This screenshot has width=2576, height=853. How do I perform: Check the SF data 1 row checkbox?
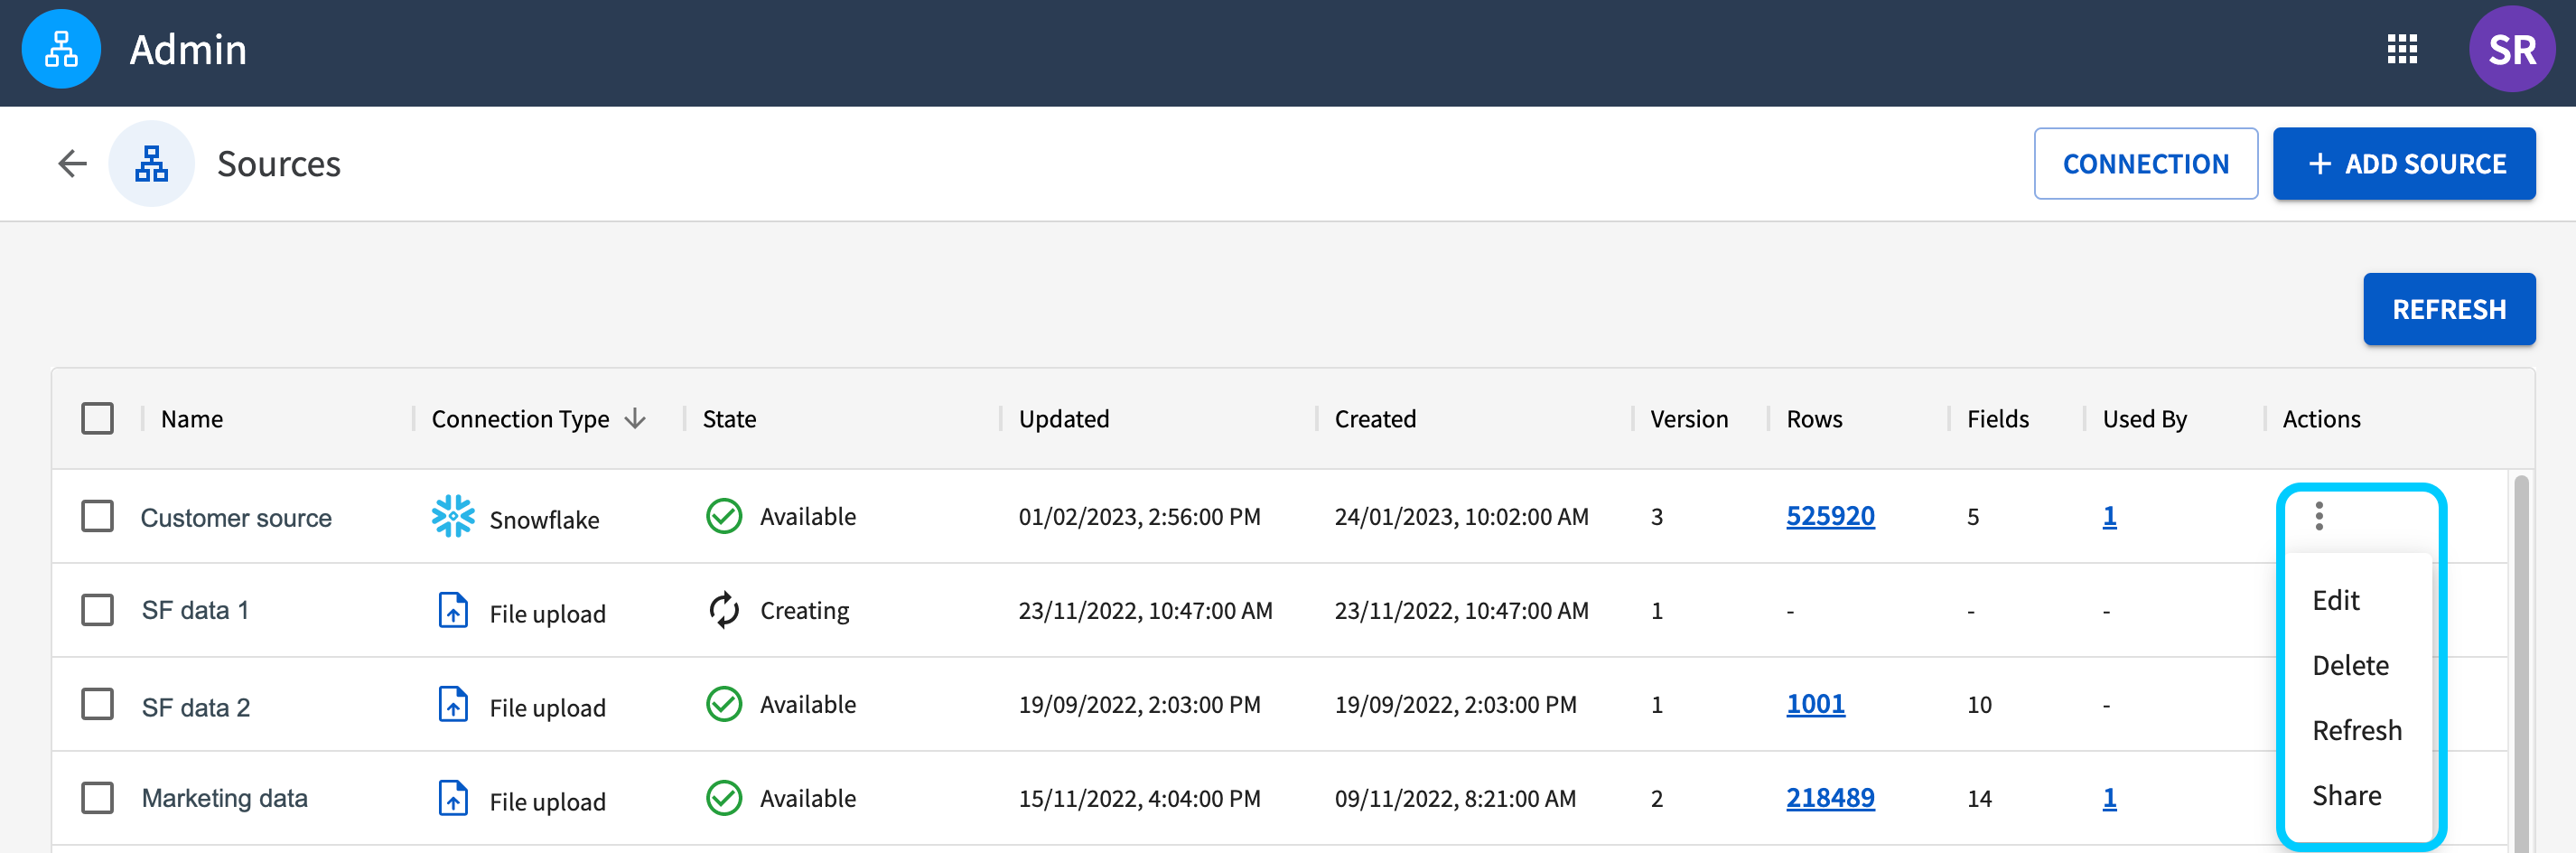click(x=97, y=610)
